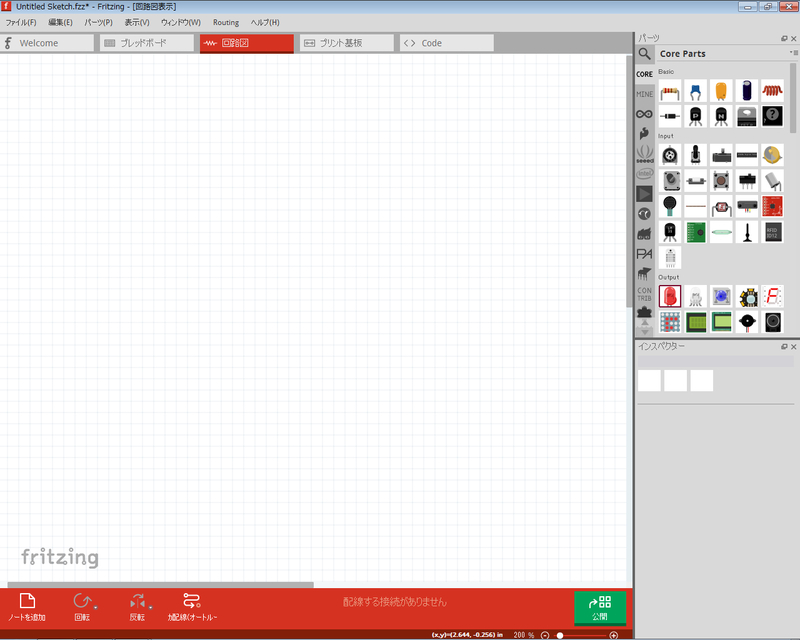
Task: Open the 編集(E) menu
Action: 60,22
